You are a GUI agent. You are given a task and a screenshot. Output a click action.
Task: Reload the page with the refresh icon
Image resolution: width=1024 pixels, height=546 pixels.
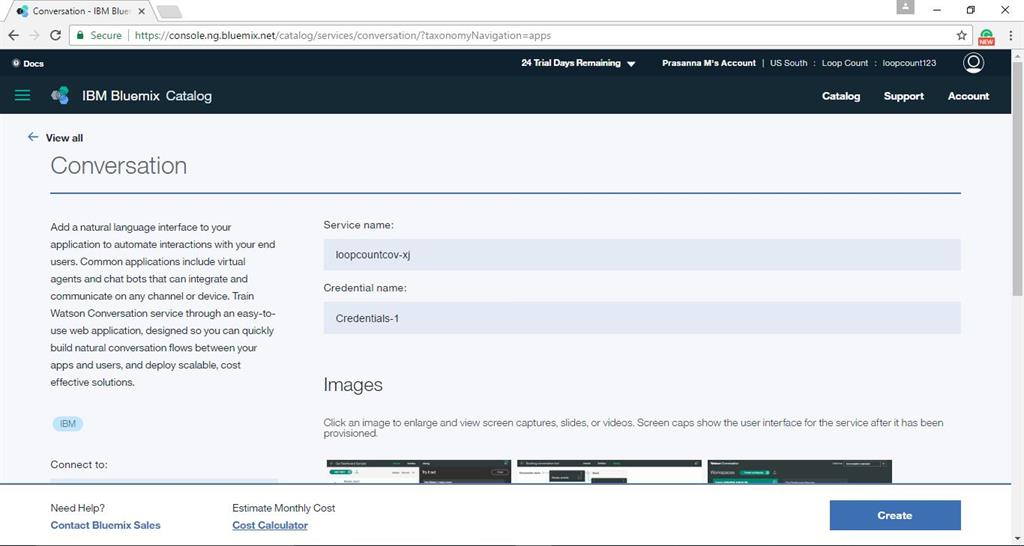pos(56,35)
